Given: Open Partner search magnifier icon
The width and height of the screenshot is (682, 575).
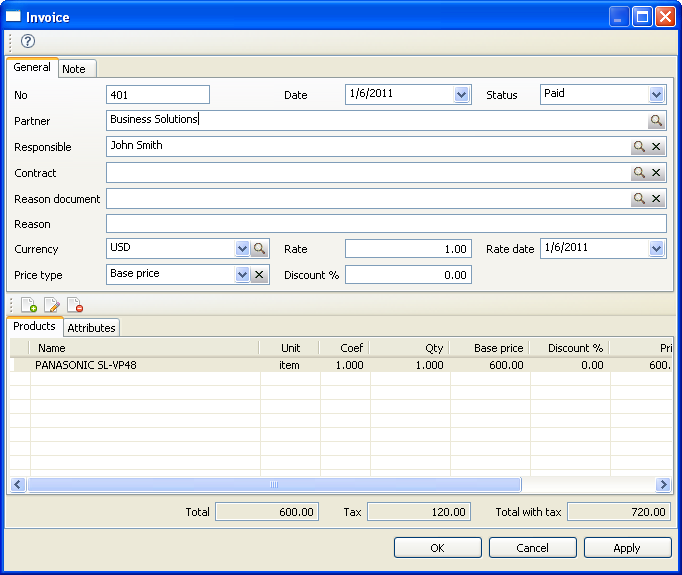Looking at the screenshot, I should click(x=656, y=121).
